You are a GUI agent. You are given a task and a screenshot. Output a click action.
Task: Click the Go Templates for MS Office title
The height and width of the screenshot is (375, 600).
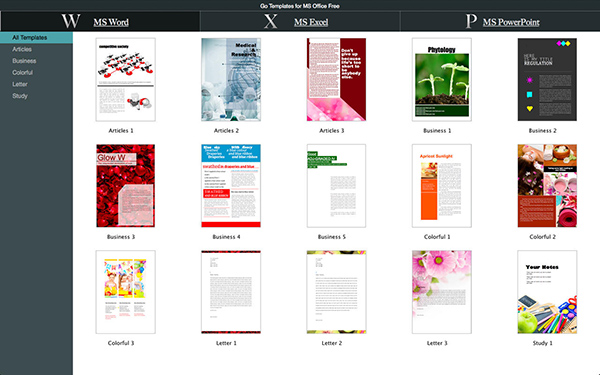[300, 6]
